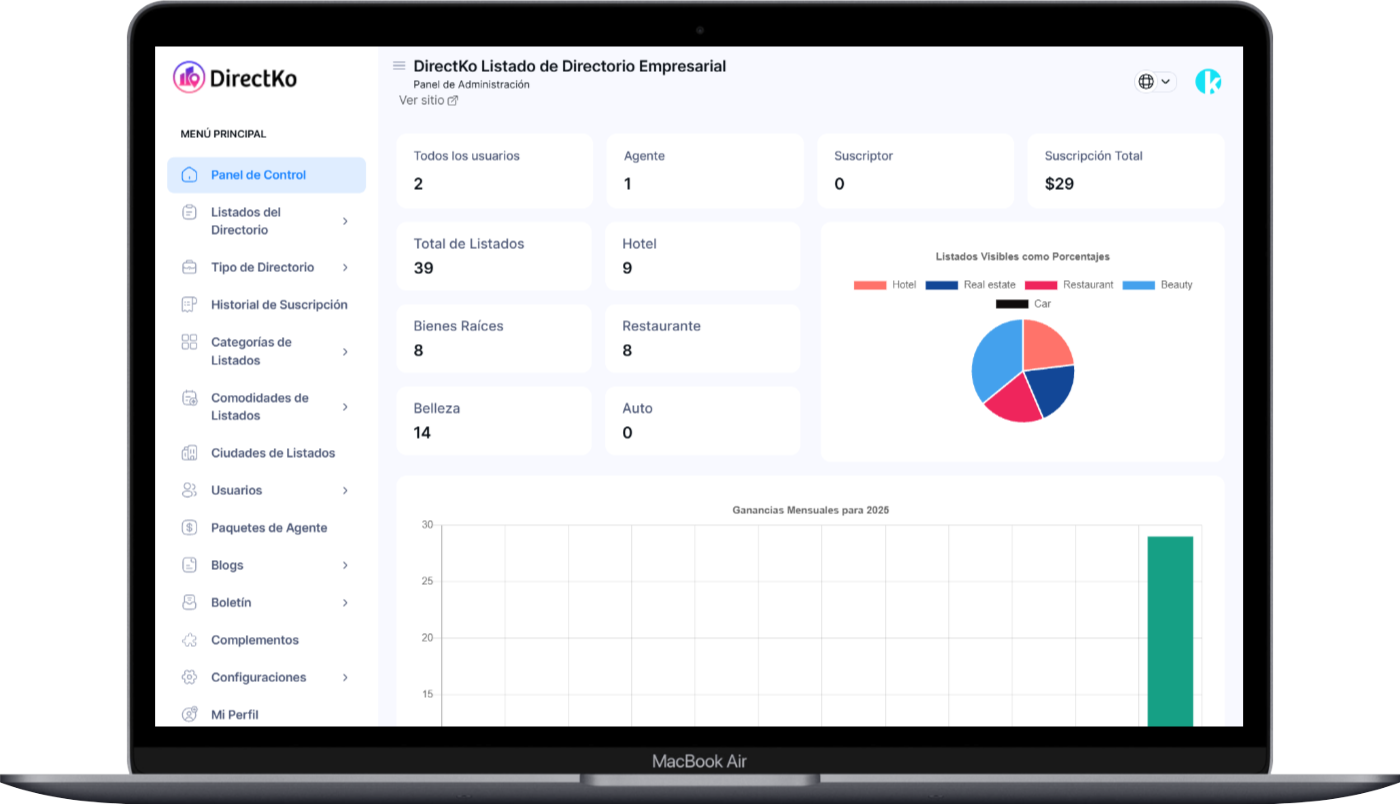Click the Mi Perfil user icon
This screenshot has height=804, width=1400.
(x=189, y=714)
